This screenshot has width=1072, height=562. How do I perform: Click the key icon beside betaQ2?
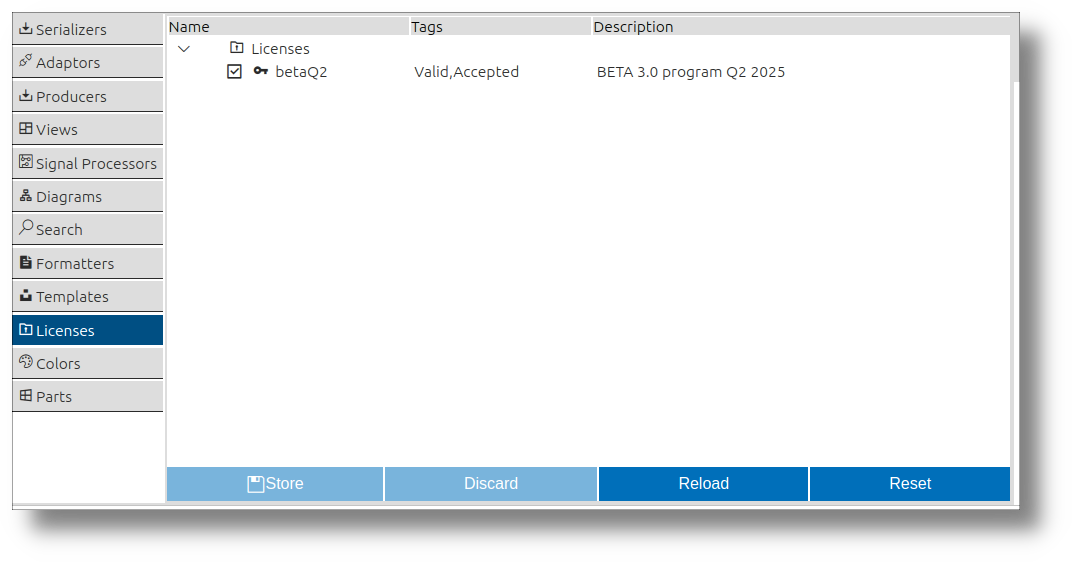[260, 70]
